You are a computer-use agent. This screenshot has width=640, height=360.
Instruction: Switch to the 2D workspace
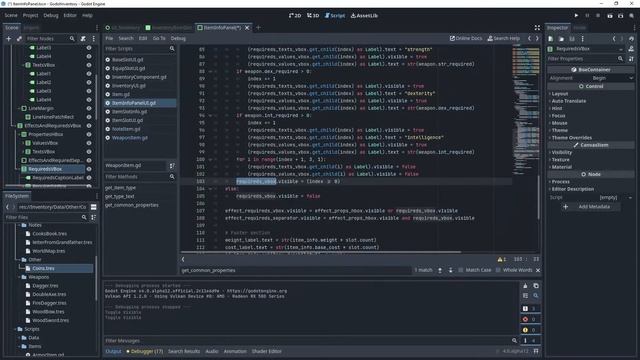pos(295,16)
